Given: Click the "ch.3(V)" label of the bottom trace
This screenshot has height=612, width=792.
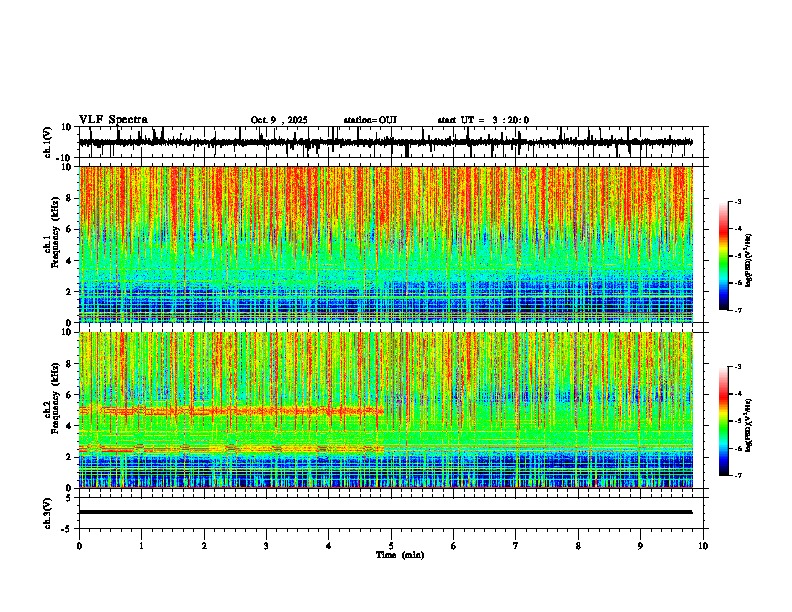Looking at the screenshot, I should click(x=48, y=514).
